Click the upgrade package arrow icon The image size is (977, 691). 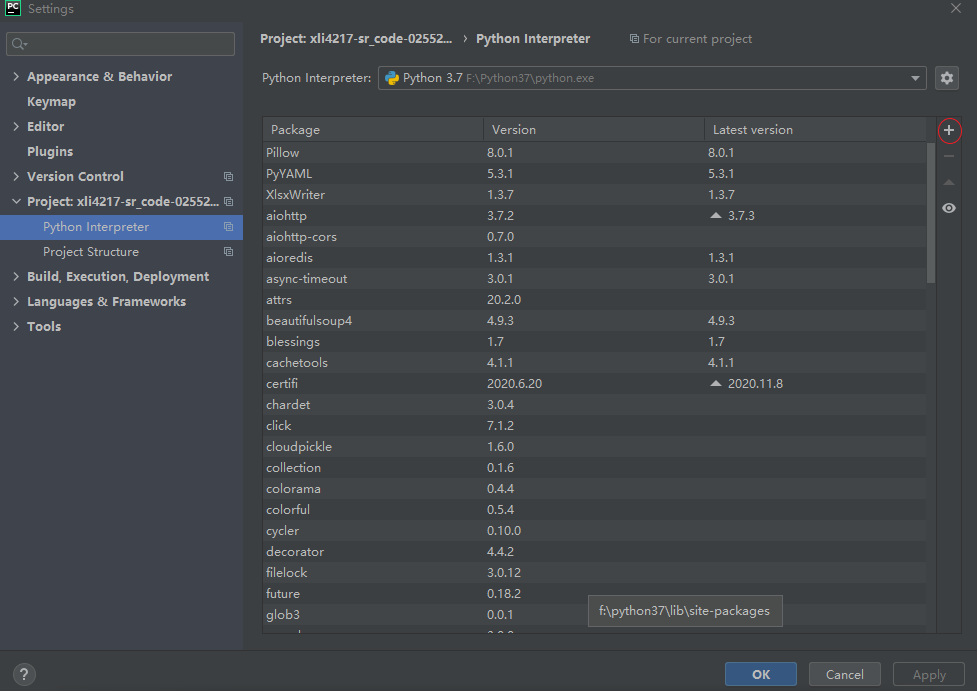(947, 181)
